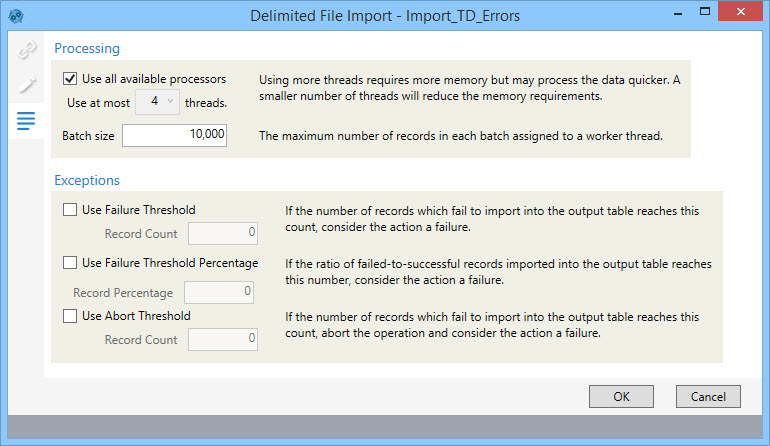Select the pencil edit sidebar tab
This screenshot has height=446, width=770.
click(26, 85)
